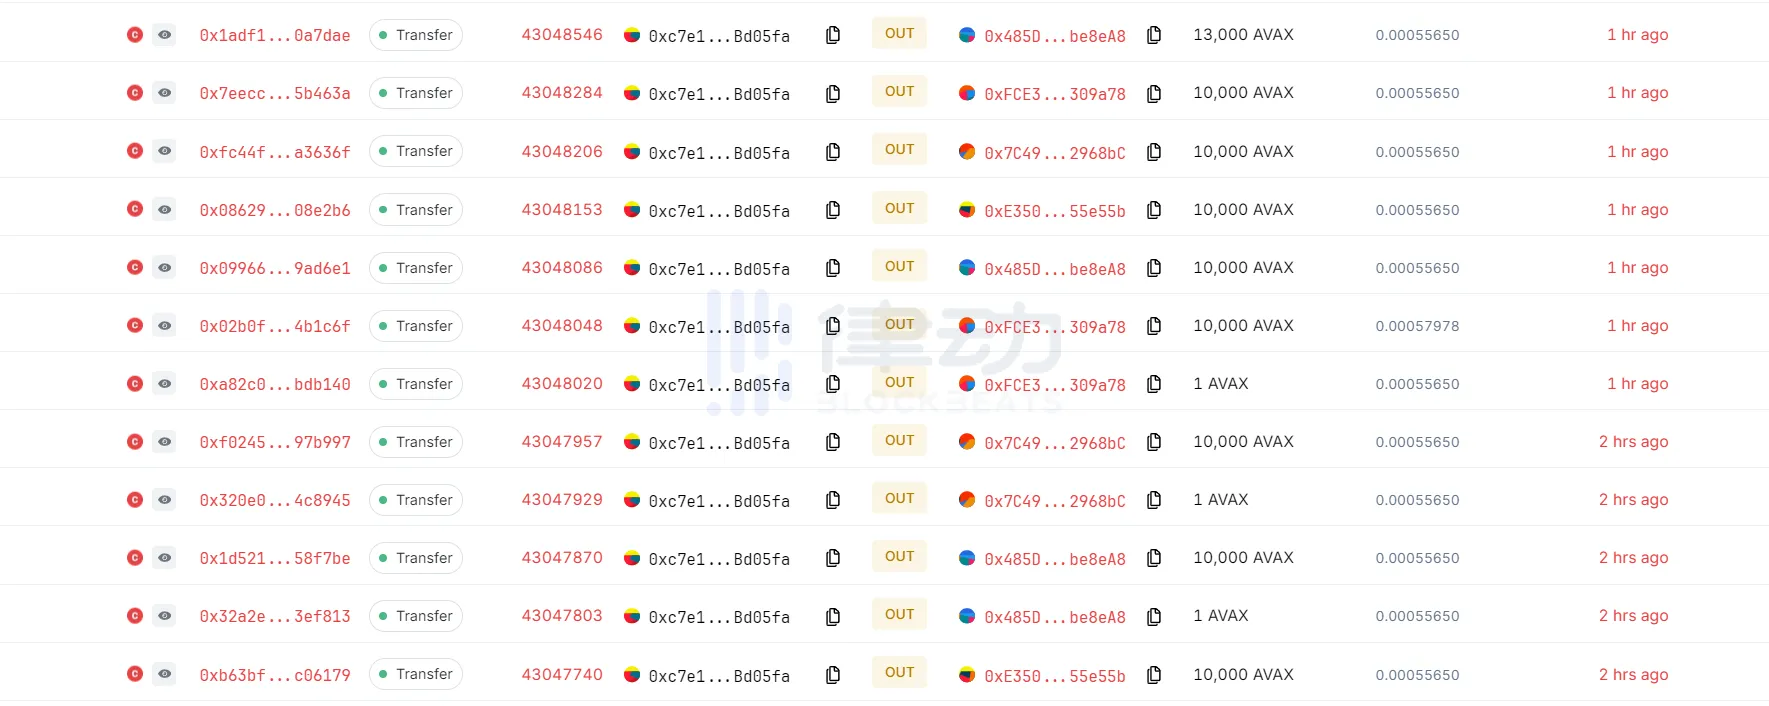Screen dimensions: 1769x706
Task: Open block number 43048284
Action: [562, 93]
